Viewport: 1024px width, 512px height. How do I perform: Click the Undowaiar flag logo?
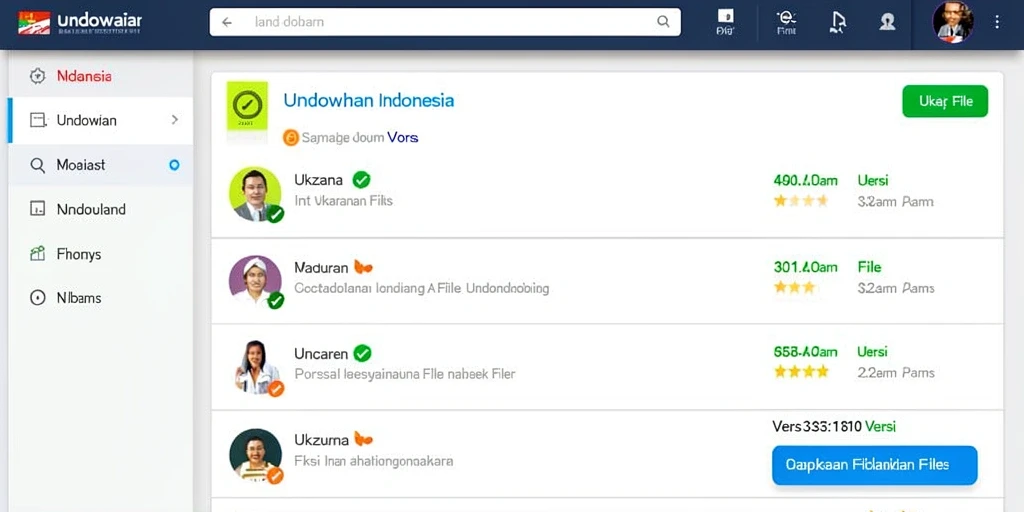point(34,22)
